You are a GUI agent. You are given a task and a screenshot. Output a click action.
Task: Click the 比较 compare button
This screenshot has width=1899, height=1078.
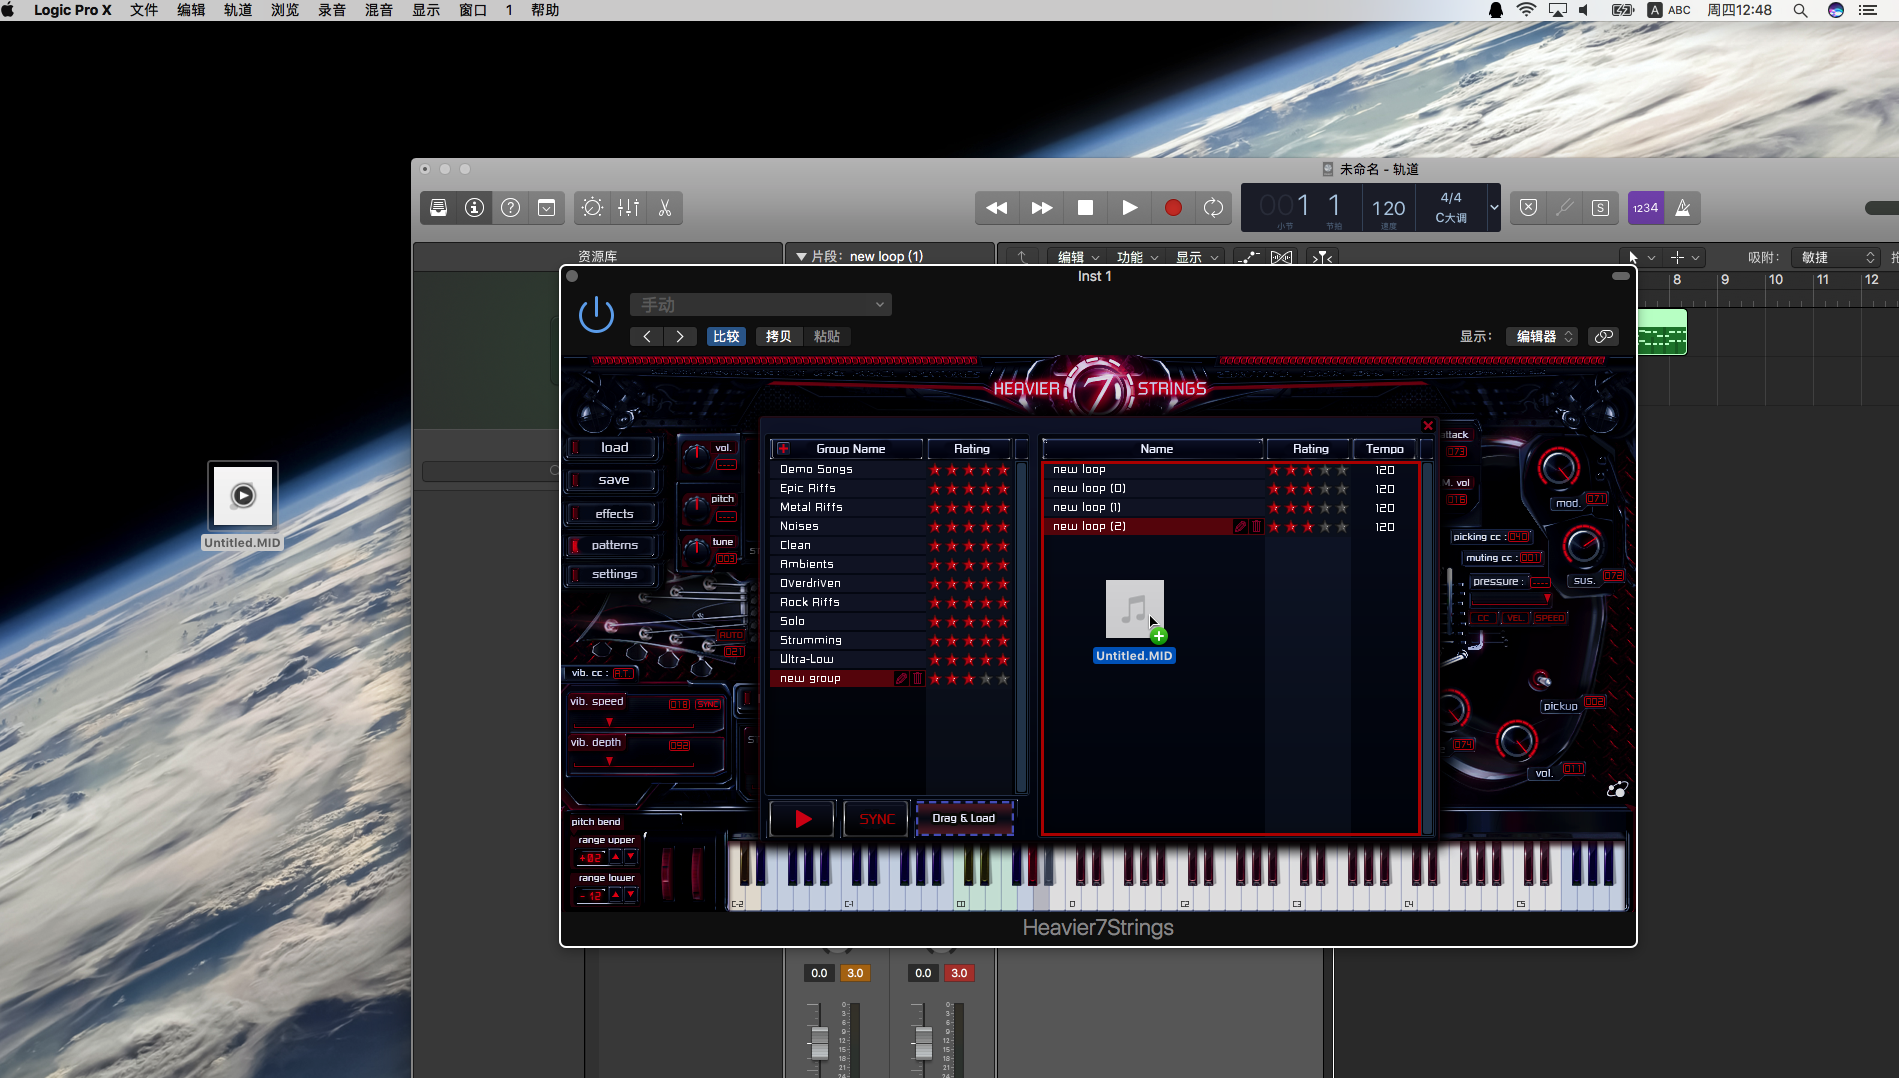pyautogui.click(x=726, y=337)
